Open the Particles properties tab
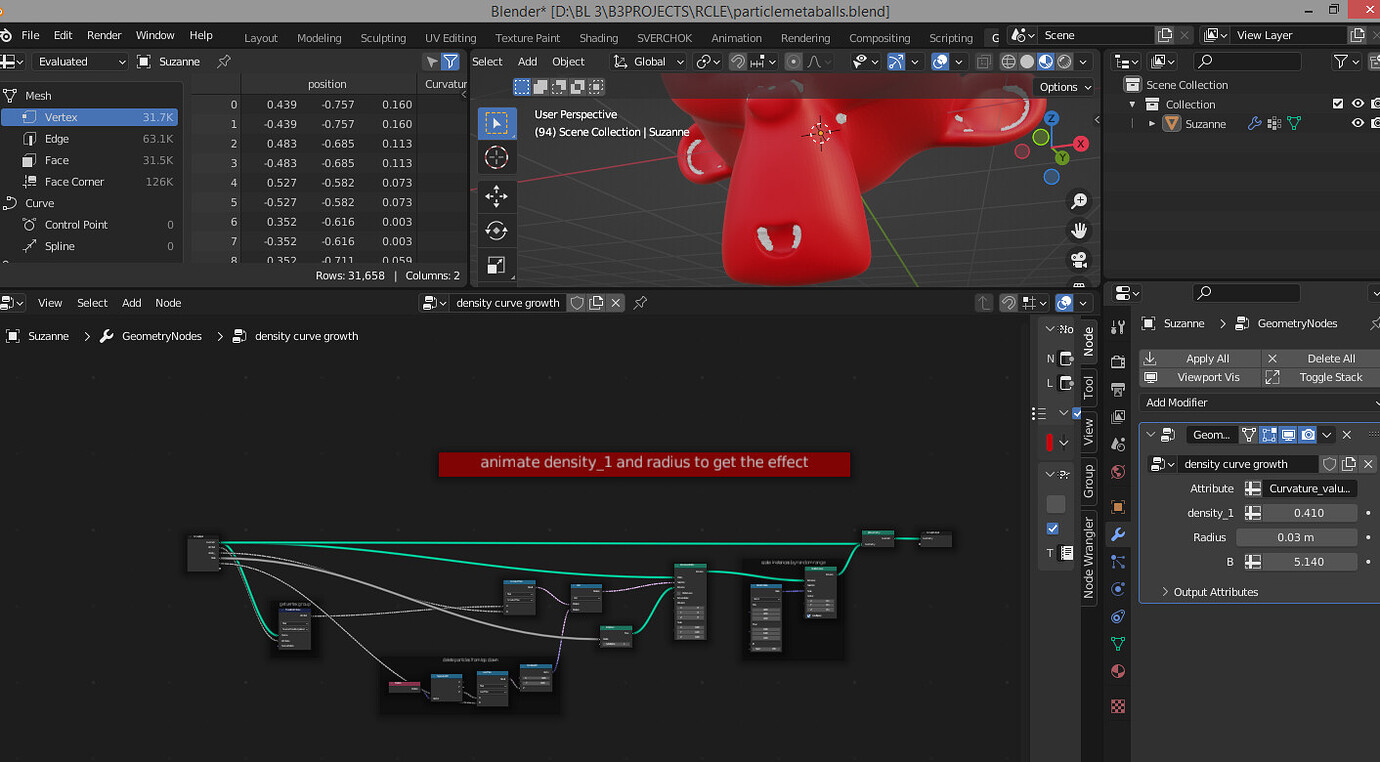Viewport: 1380px width, 762px height. coord(1118,562)
